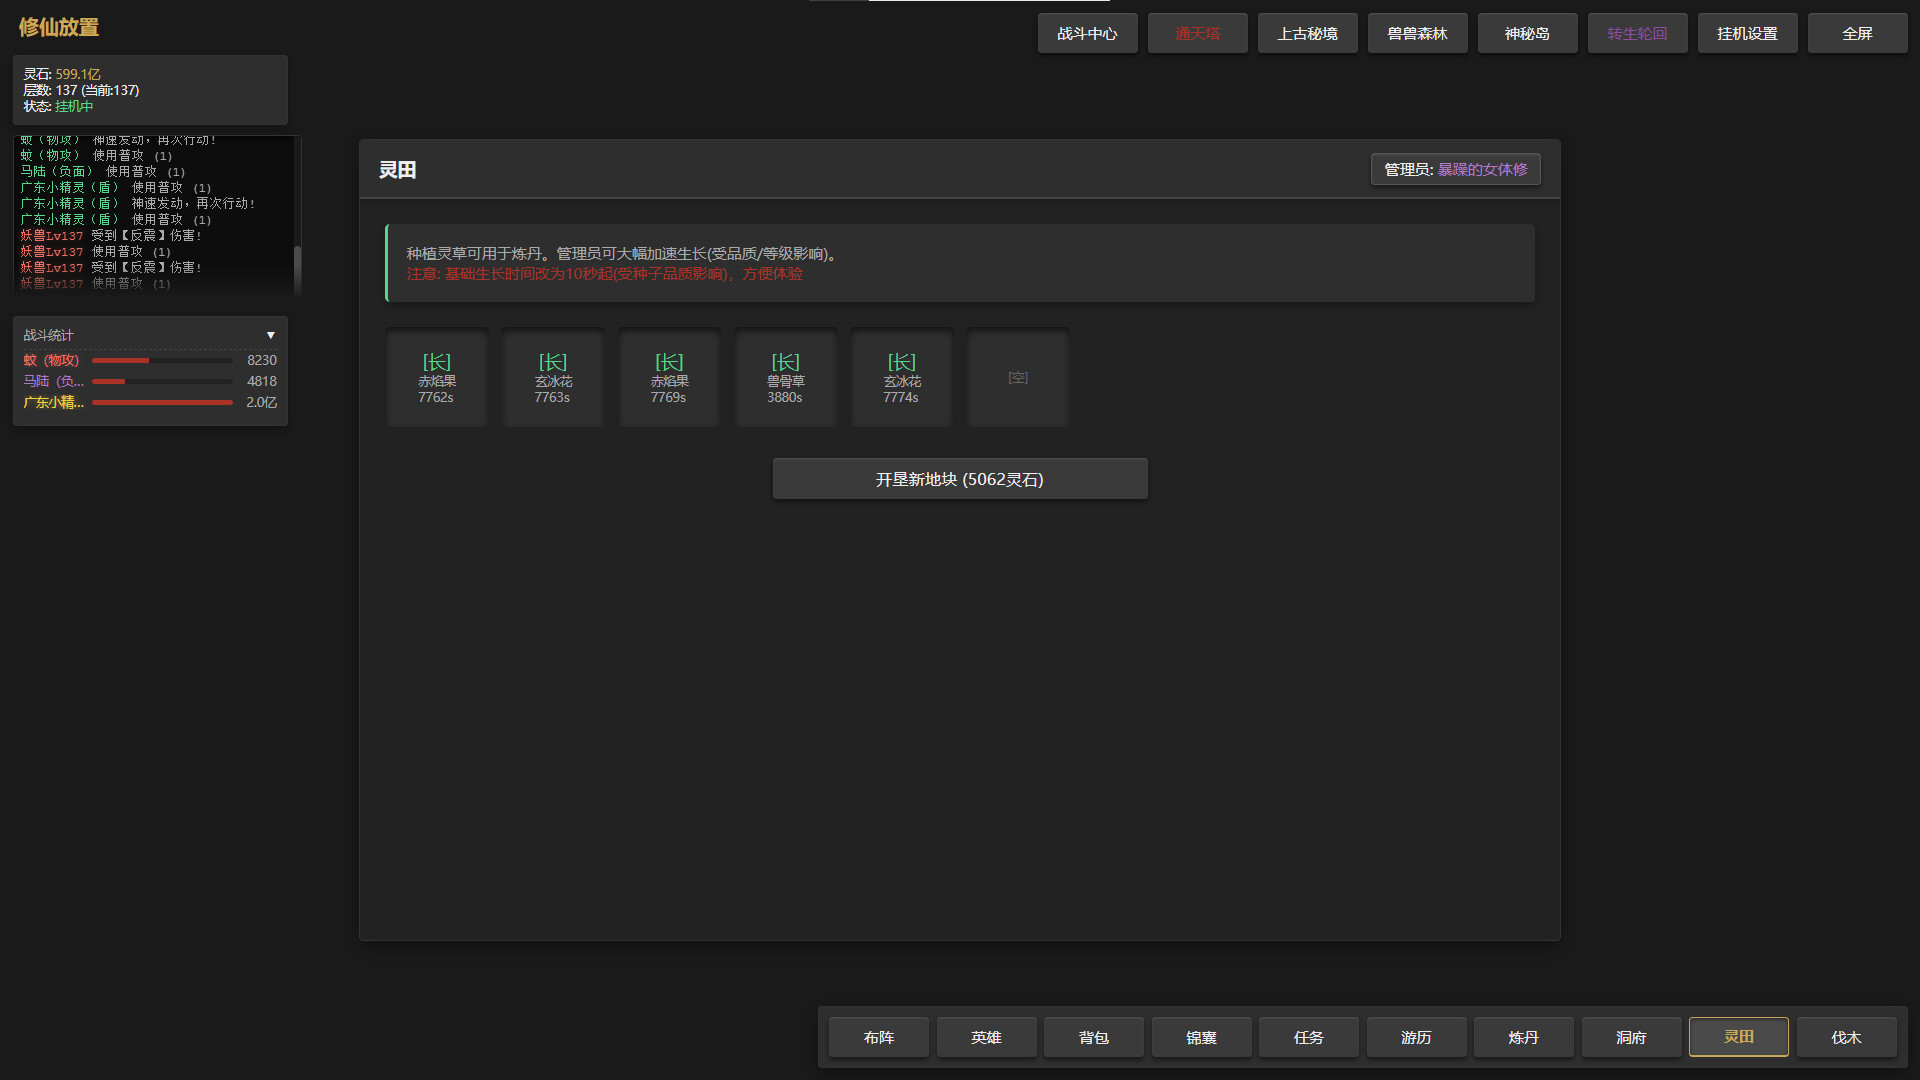The height and width of the screenshot is (1080, 1920).
Task: Click 广东小精 health progress bar
Action: click(x=162, y=402)
